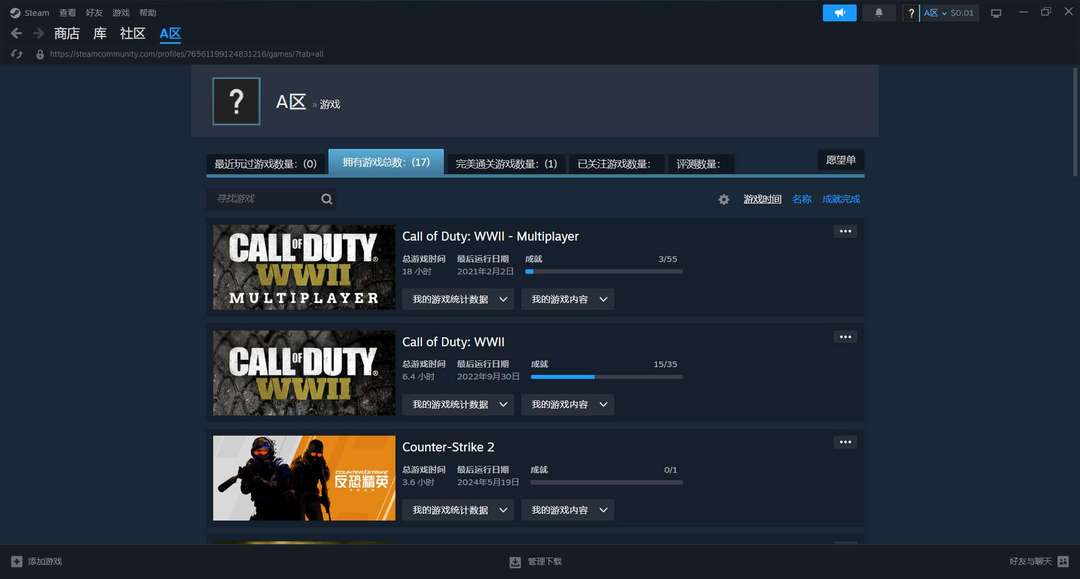This screenshot has height=579, width=1080.
Task: Open Call of Duty: WWII title link
Action: point(453,341)
